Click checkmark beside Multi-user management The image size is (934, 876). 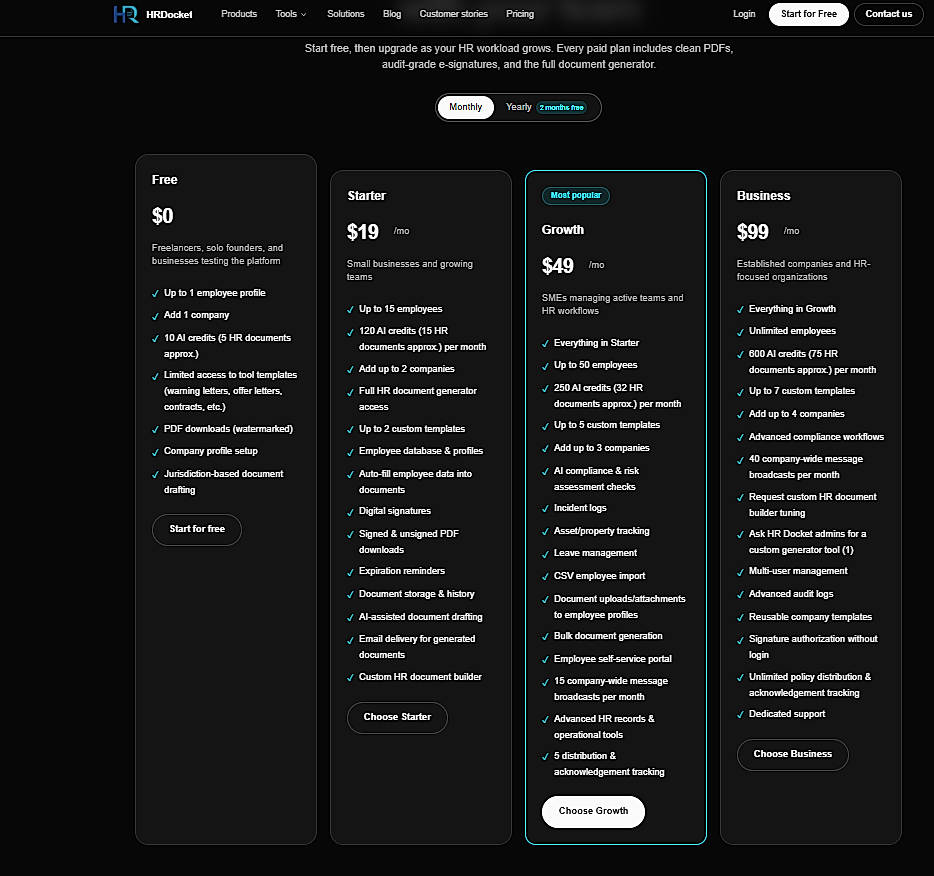tap(740, 572)
